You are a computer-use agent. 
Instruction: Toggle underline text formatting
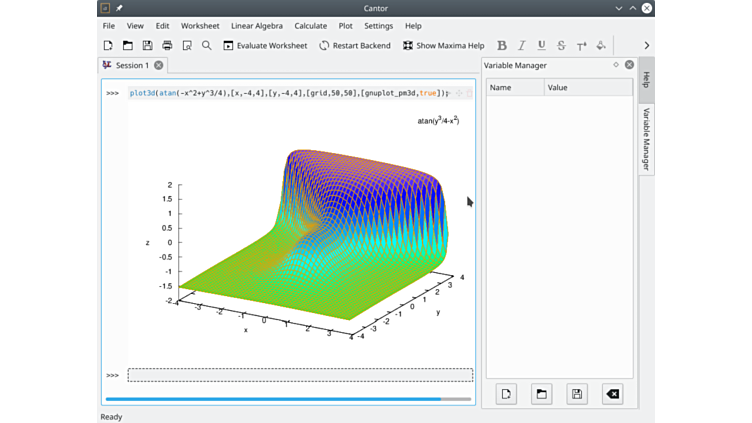coord(542,45)
